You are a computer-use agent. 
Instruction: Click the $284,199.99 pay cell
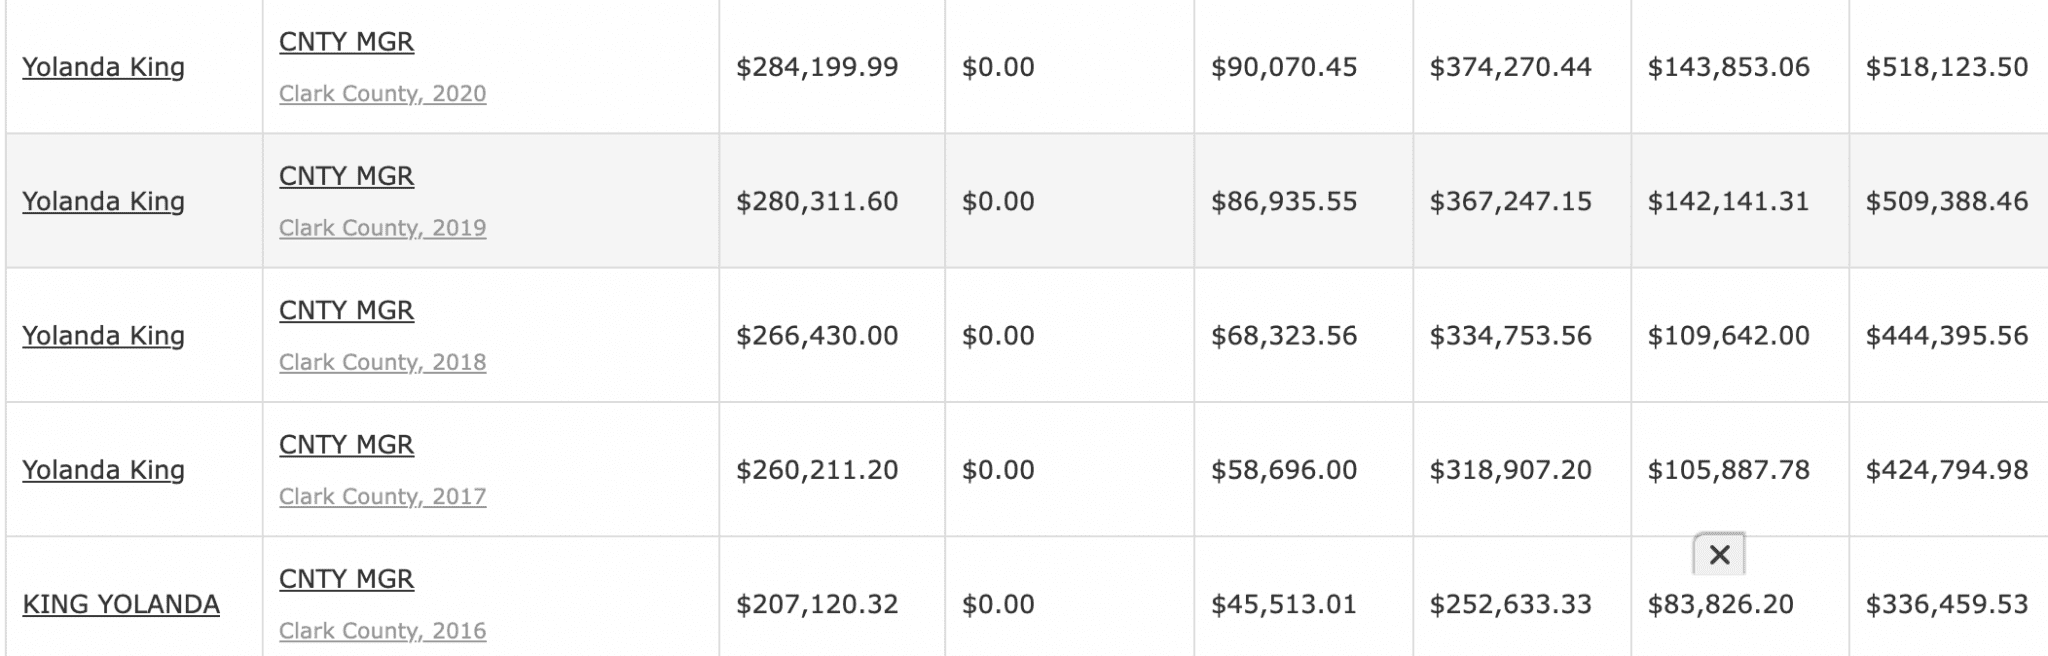[x=817, y=67]
